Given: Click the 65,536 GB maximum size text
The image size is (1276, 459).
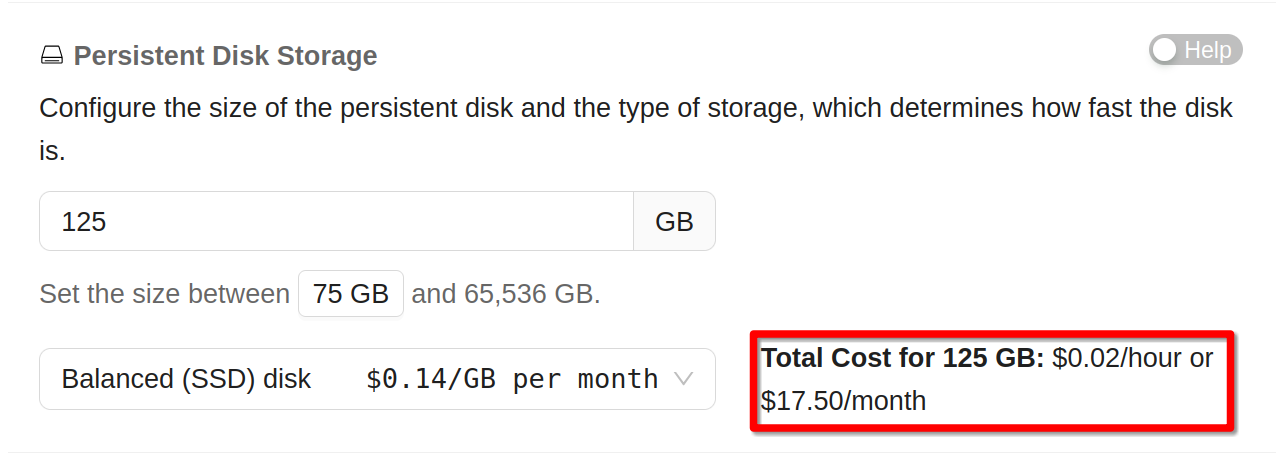Looking at the screenshot, I should click(x=532, y=294).
